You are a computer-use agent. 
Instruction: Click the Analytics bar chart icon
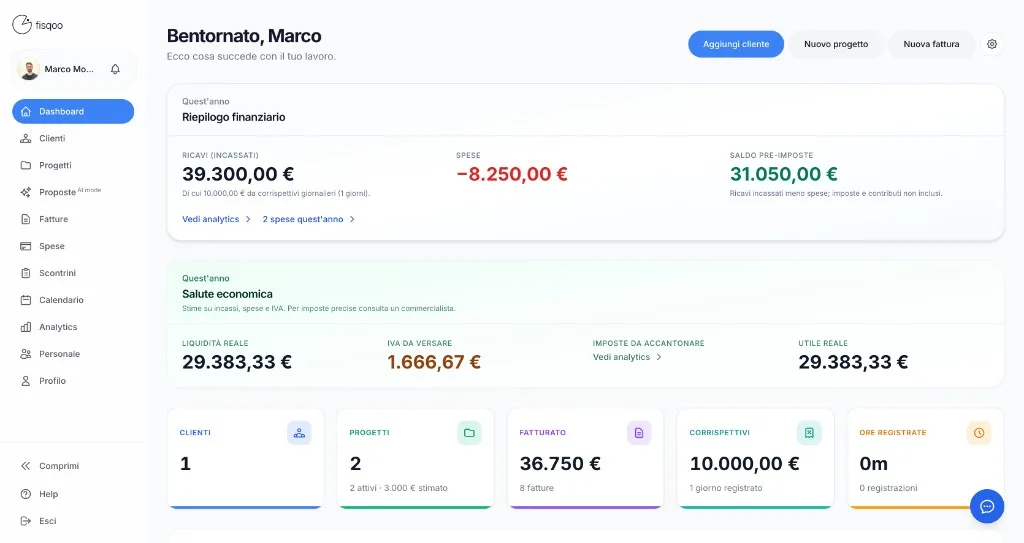click(x=25, y=327)
